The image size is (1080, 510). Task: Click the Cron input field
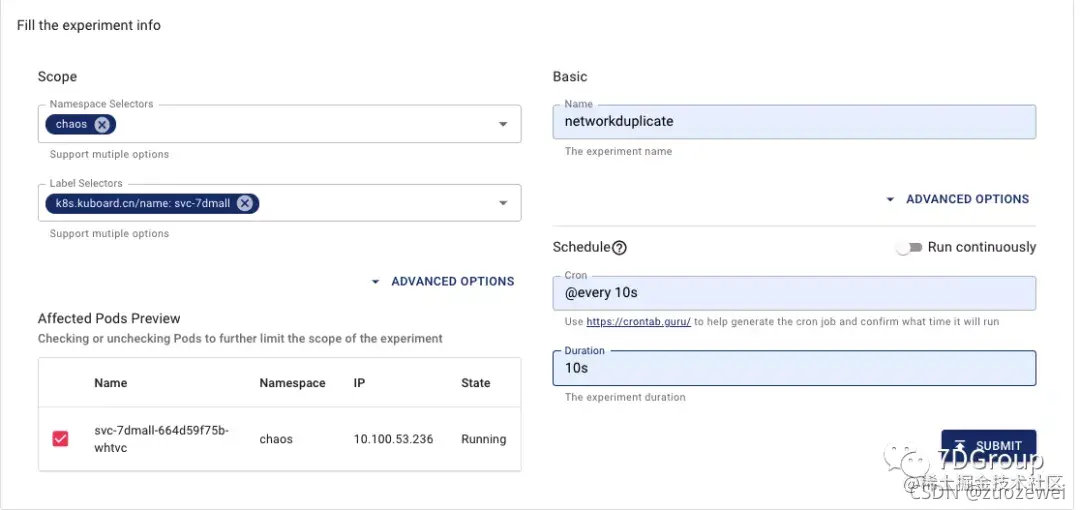tap(793, 293)
